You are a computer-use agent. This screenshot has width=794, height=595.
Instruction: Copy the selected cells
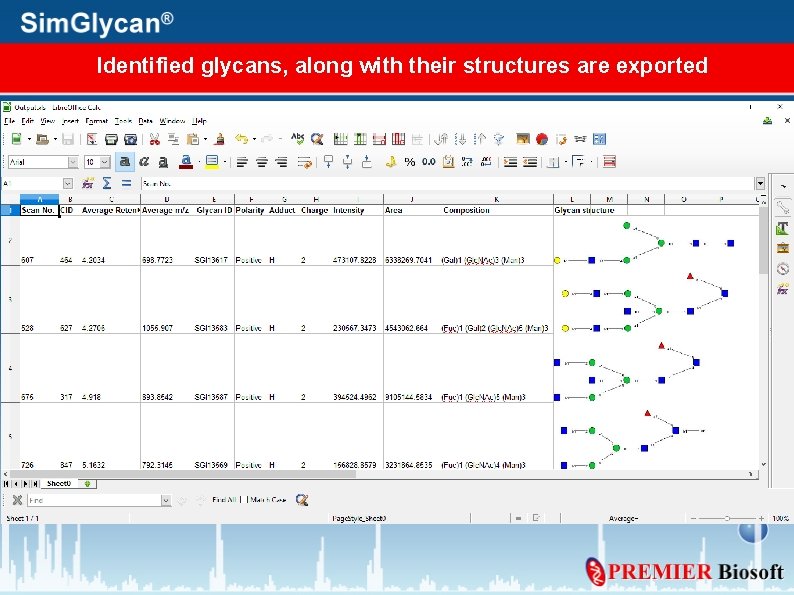(x=173, y=139)
